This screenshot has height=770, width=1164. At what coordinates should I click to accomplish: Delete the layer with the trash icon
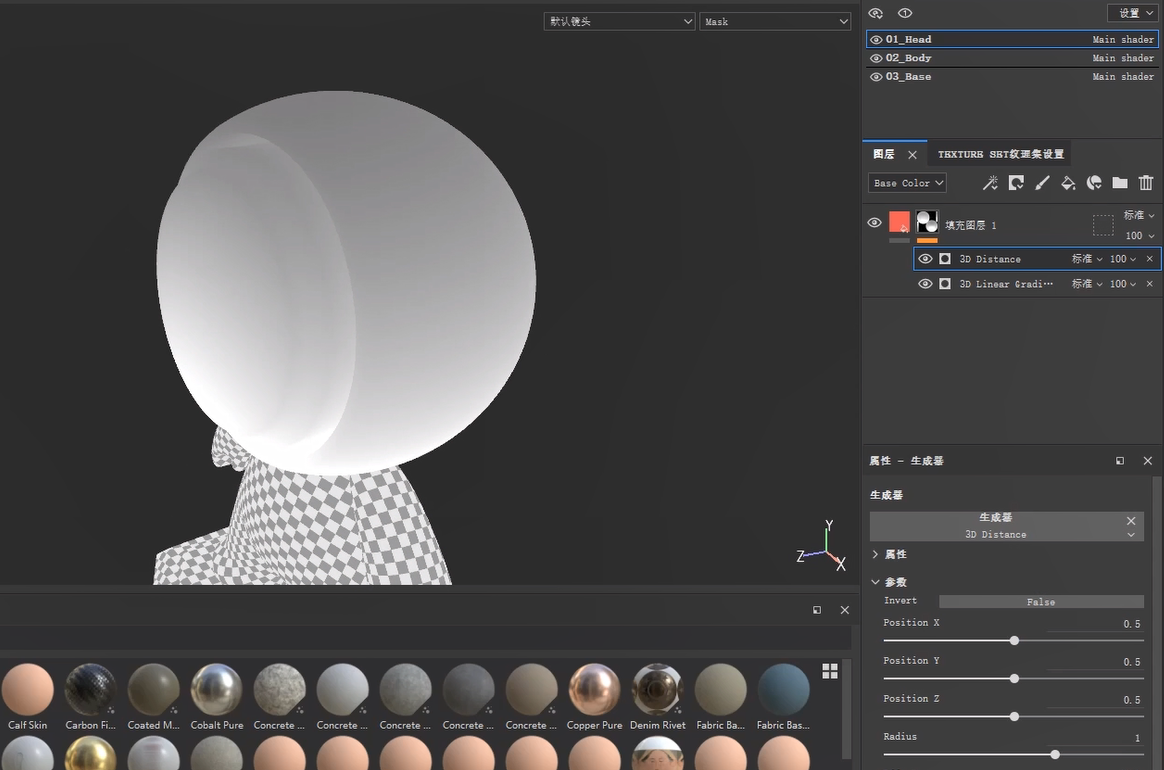(1146, 183)
